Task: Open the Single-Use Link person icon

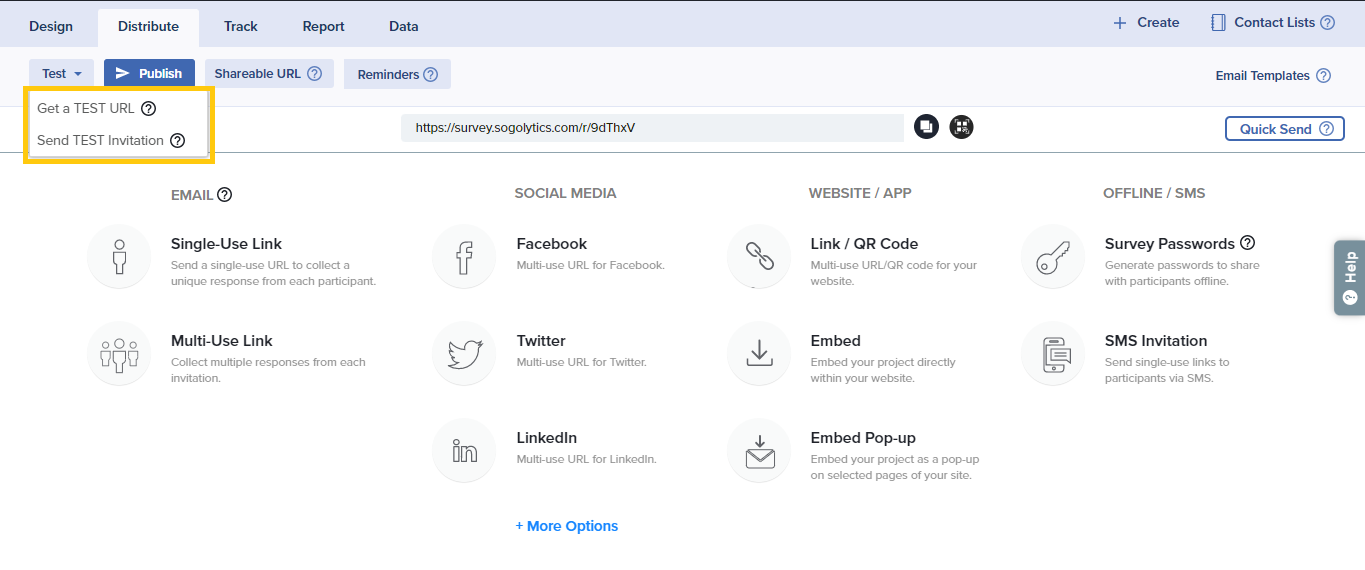Action: [119, 257]
